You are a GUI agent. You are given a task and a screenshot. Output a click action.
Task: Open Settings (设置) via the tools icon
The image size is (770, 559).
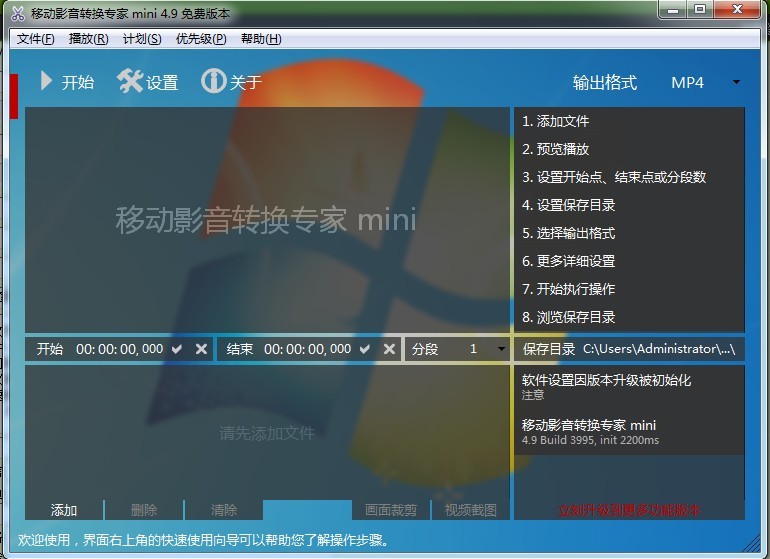coord(130,82)
